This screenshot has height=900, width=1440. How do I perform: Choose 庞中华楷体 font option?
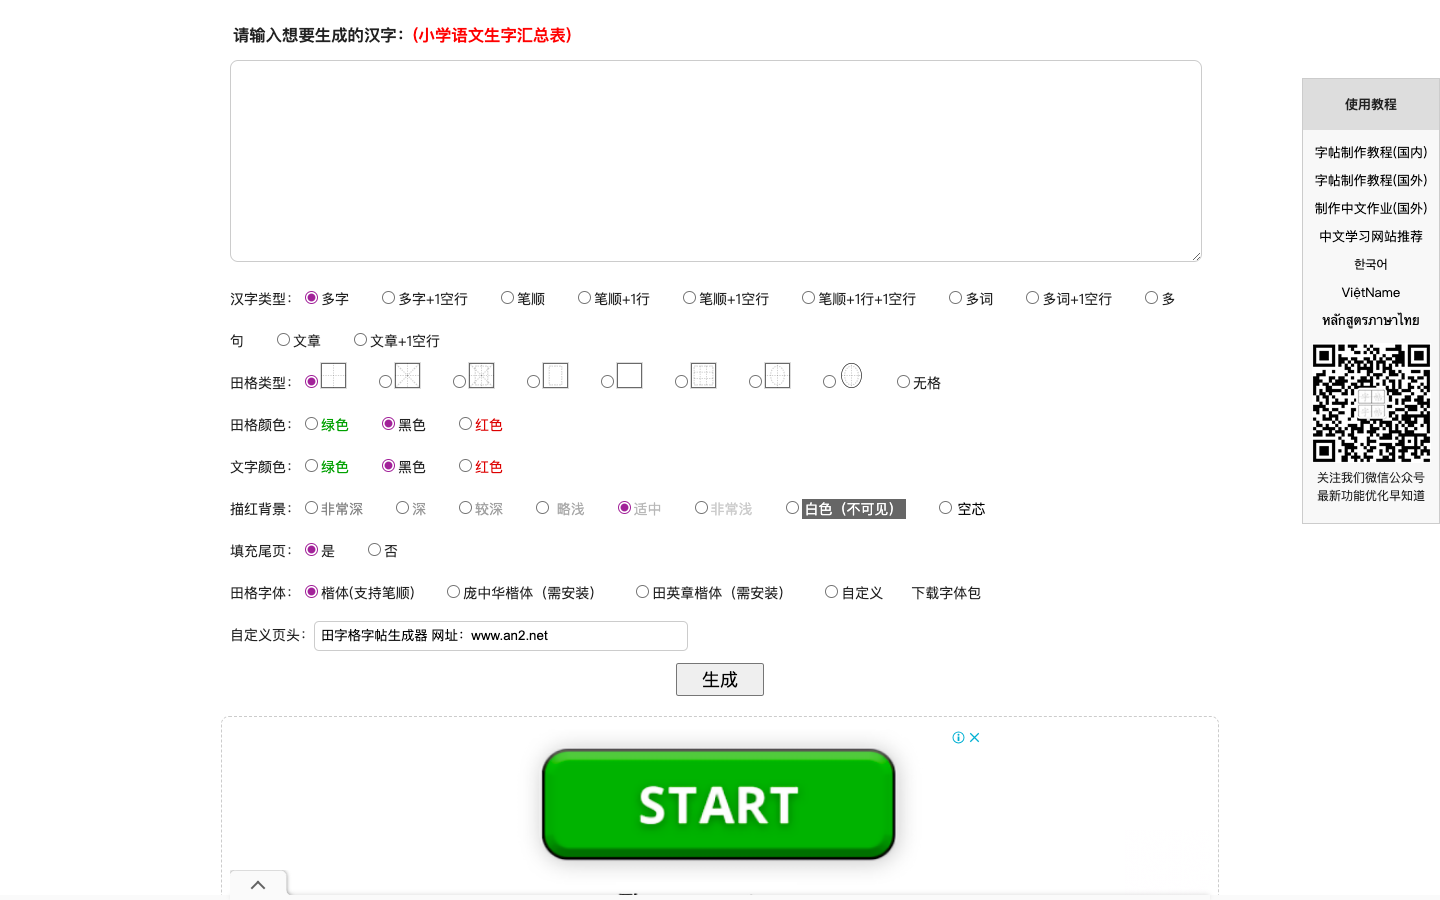coord(454,592)
